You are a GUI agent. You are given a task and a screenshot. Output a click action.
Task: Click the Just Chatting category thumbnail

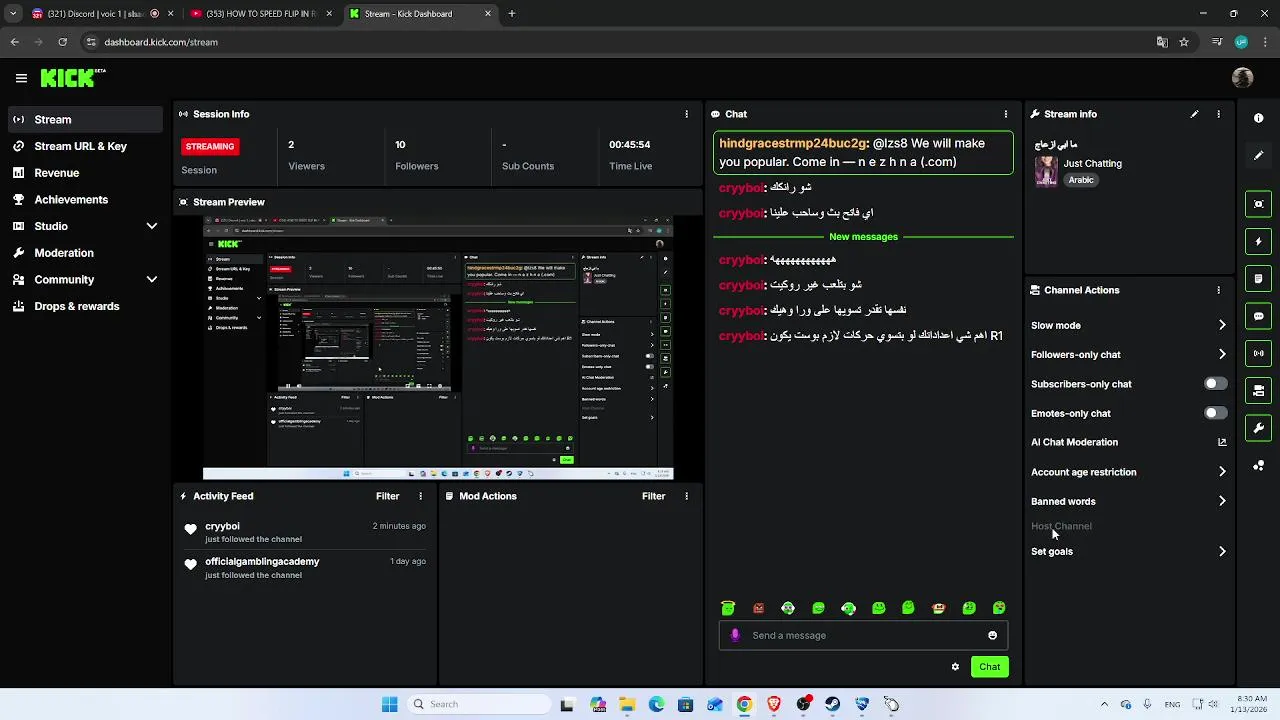1046,171
